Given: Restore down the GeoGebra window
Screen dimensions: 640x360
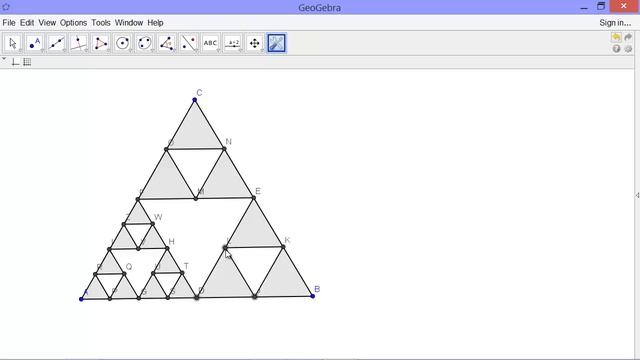Looking at the screenshot, I should tap(601, 6).
